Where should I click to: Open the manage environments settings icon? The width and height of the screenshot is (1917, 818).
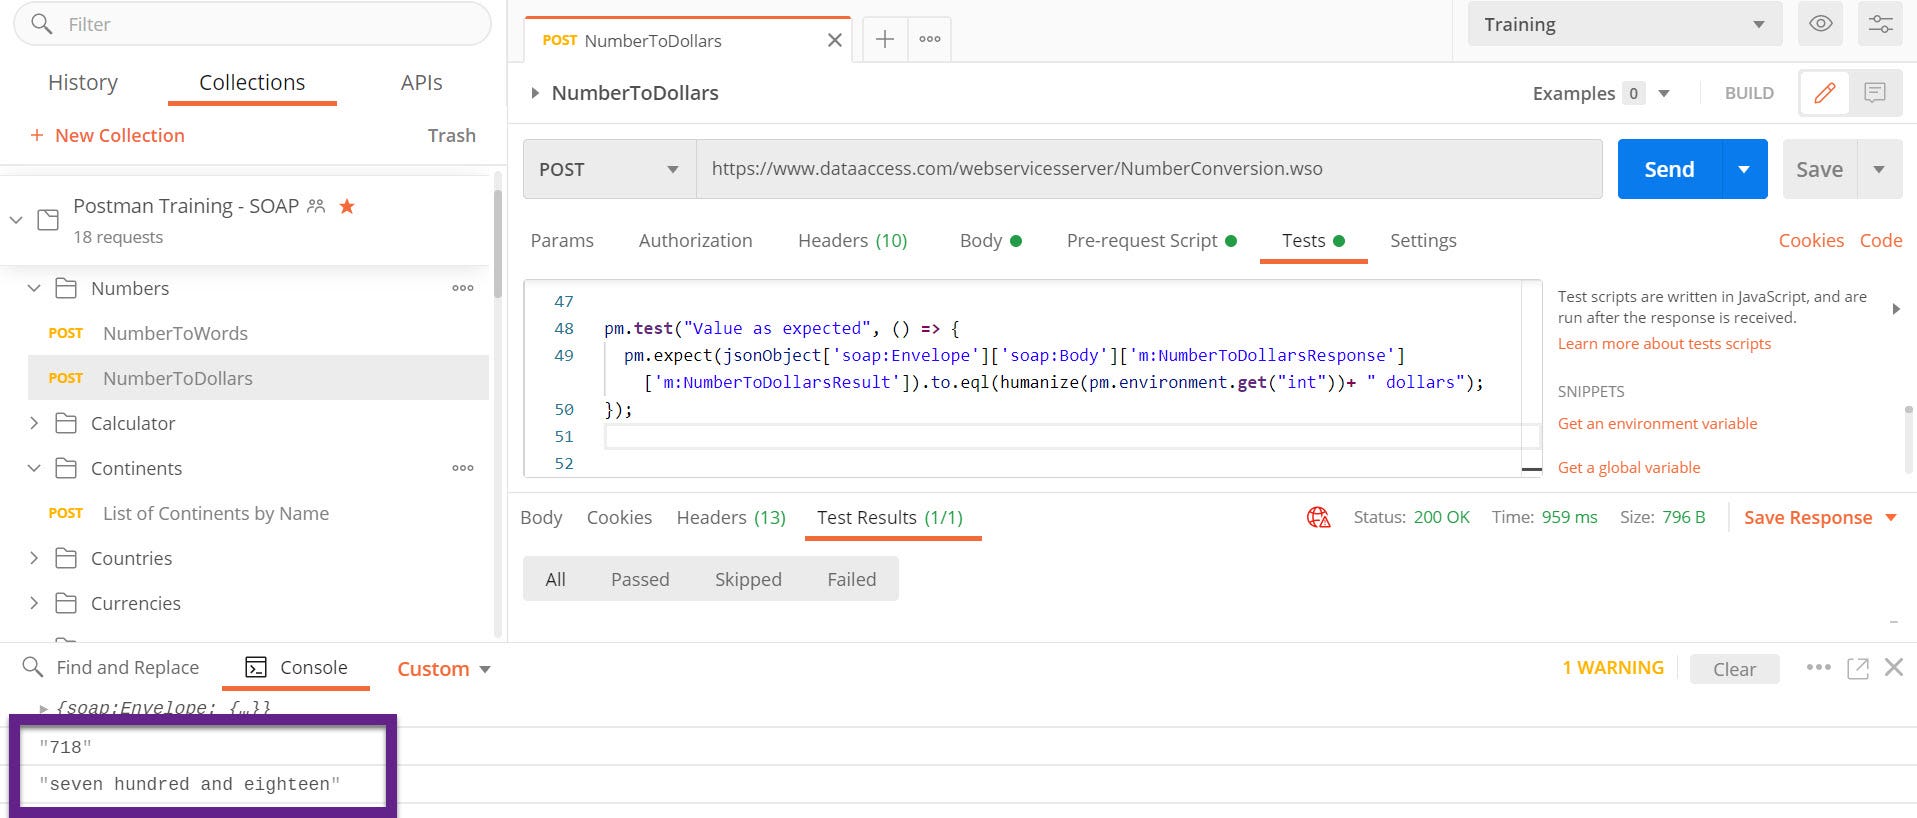(1880, 24)
